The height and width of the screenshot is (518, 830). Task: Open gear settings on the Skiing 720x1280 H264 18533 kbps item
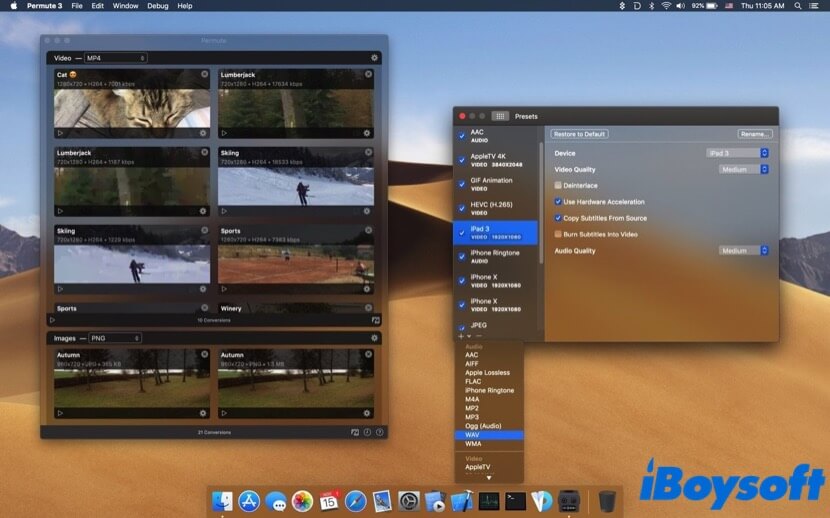[367, 211]
